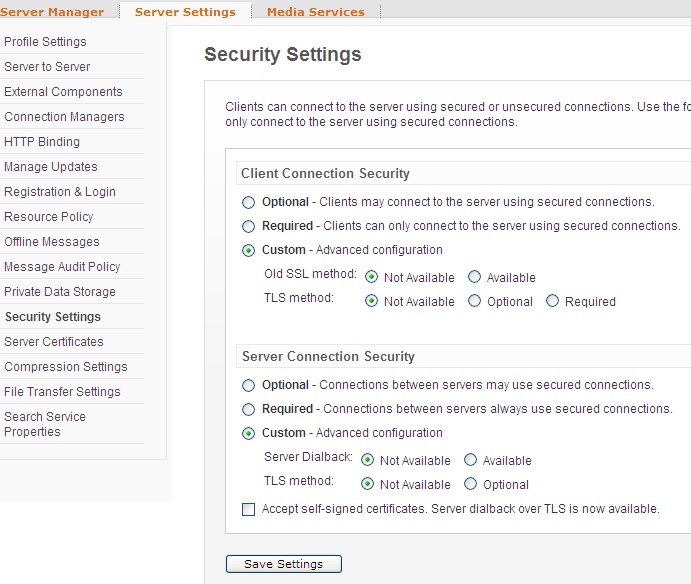Click the Old SSL method label
The width and height of the screenshot is (691, 584).
[310, 274]
